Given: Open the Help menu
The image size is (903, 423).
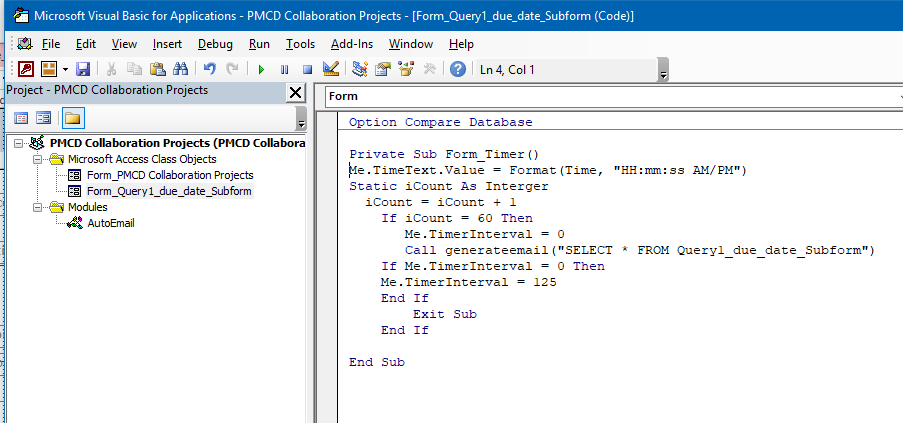Looking at the screenshot, I should (x=461, y=44).
